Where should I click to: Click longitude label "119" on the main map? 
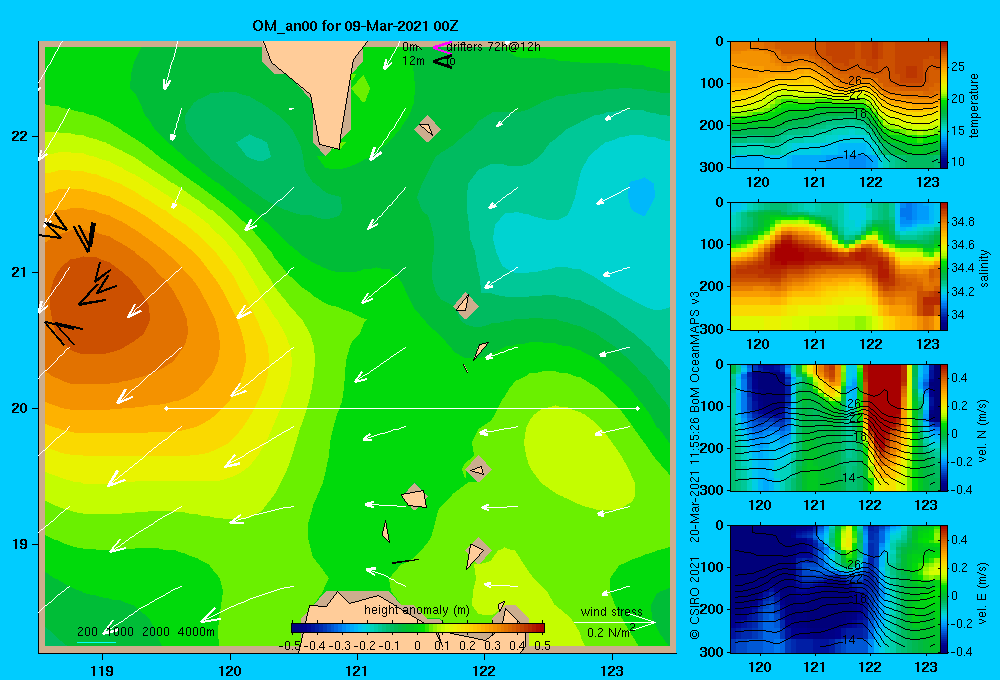coord(102,670)
